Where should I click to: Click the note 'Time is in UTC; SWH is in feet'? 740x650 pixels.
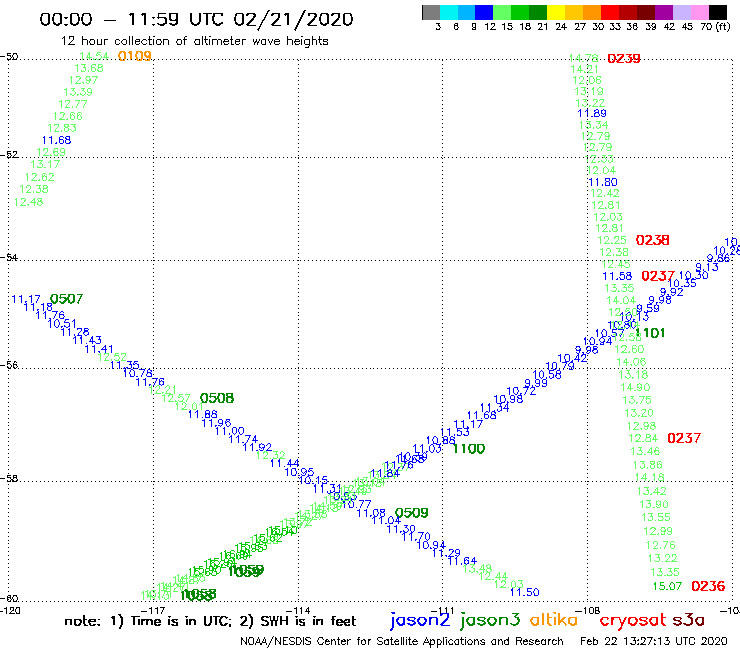tap(210, 621)
